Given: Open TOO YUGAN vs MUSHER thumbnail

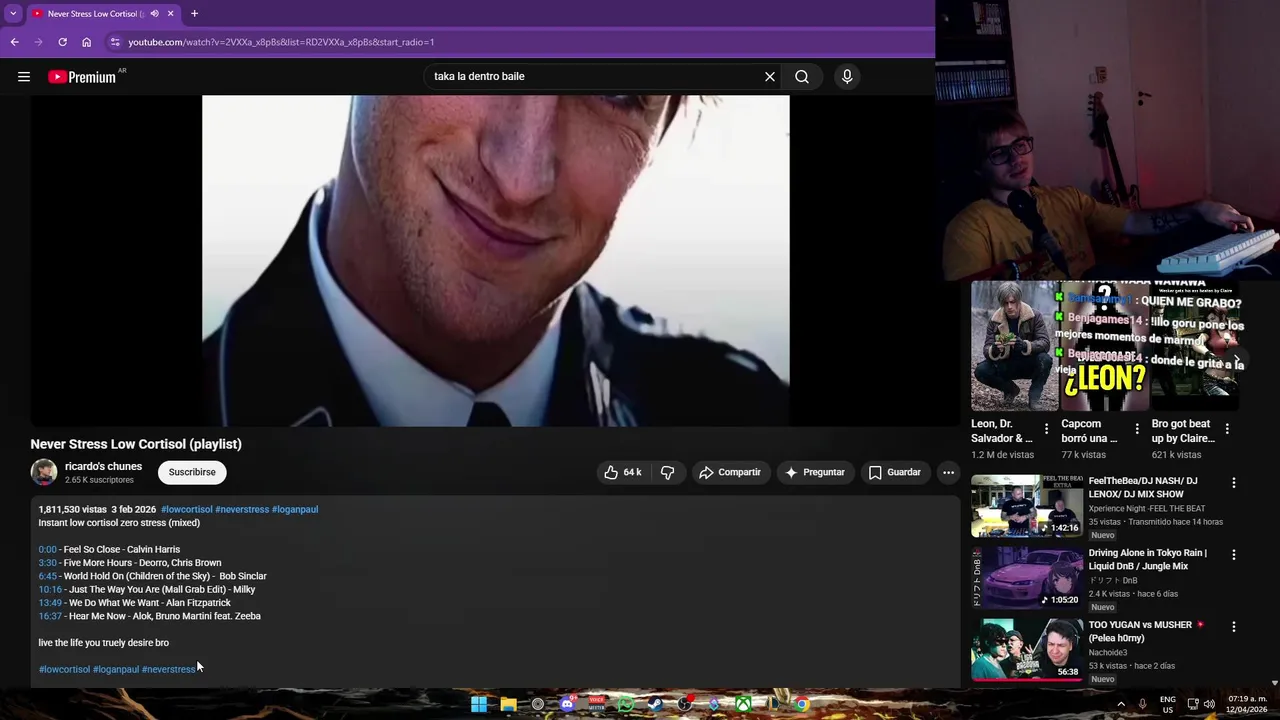Looking at the screenshot, I should (x=1027, y=650).
